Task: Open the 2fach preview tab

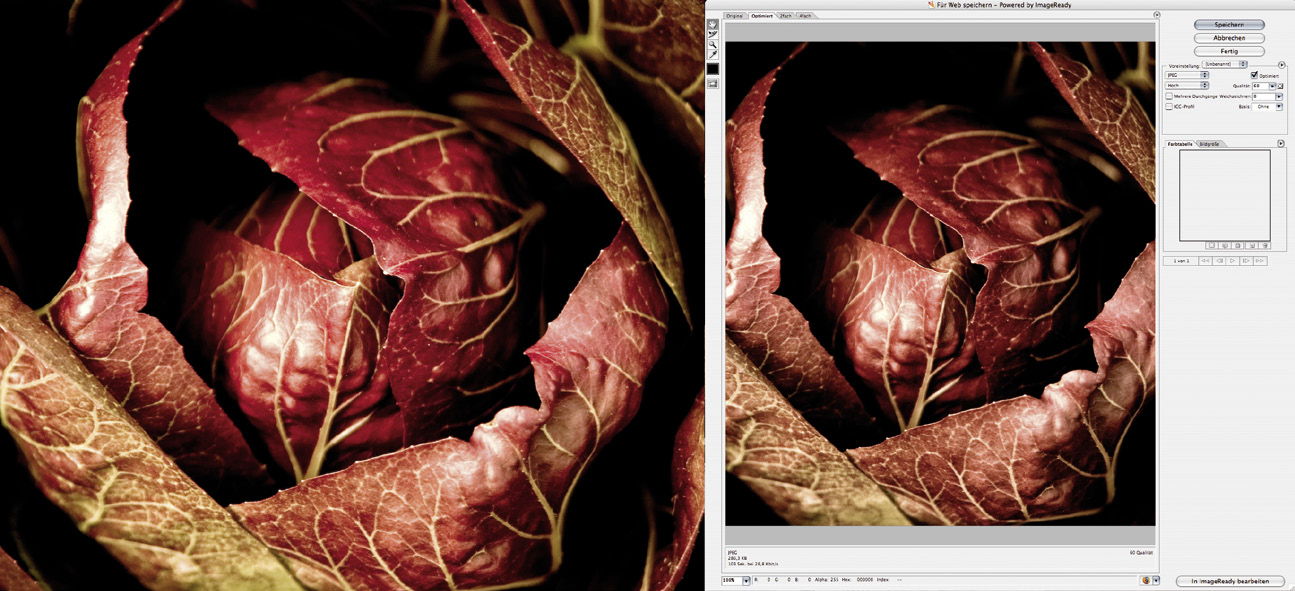Action: pyautogui.click(x=785, y=16)
